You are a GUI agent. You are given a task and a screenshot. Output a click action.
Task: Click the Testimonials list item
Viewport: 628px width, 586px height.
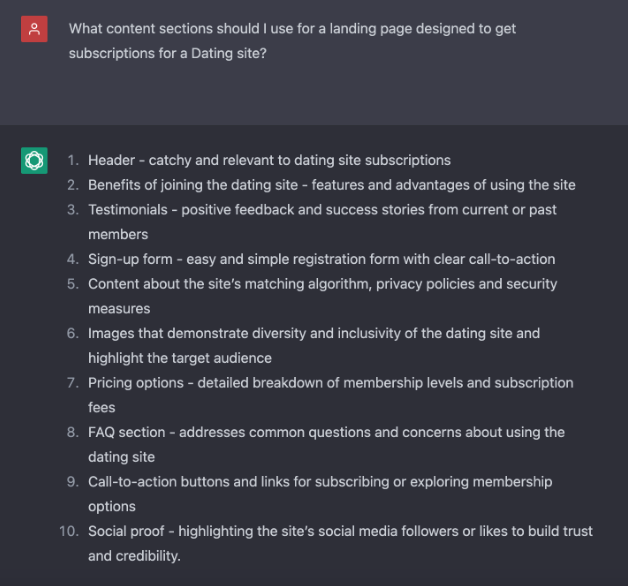coord(322,222)
